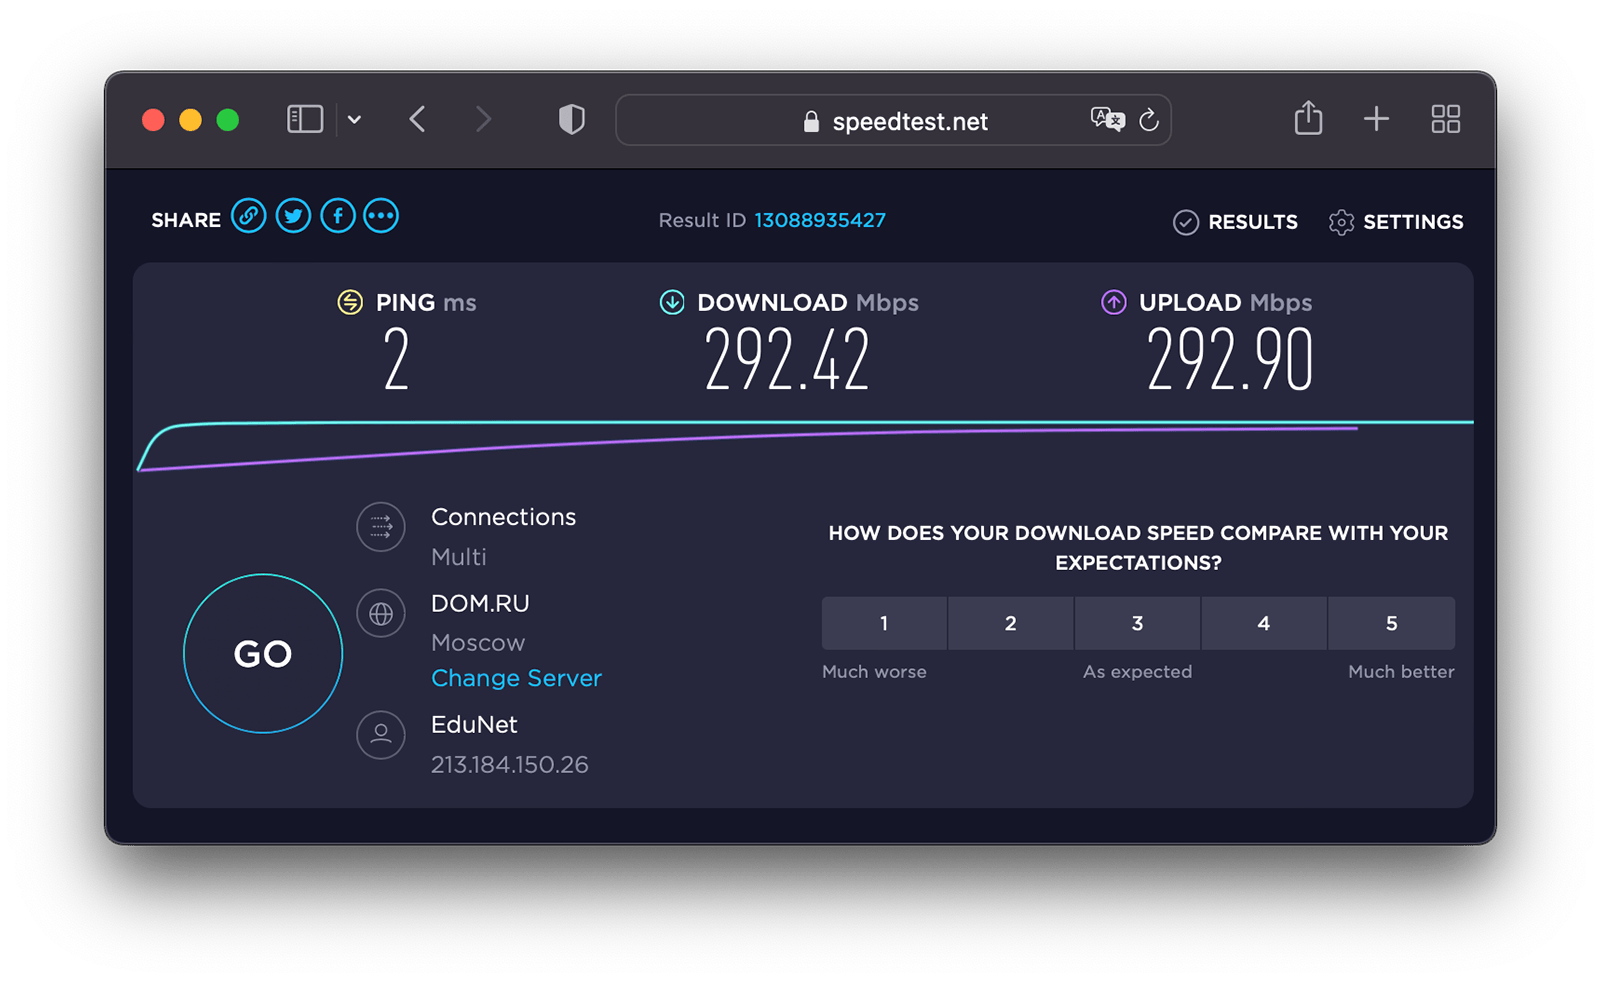The image size is (1600, 982).
Task: Focus the speedtest.net address bar
Action: [893, 120]
